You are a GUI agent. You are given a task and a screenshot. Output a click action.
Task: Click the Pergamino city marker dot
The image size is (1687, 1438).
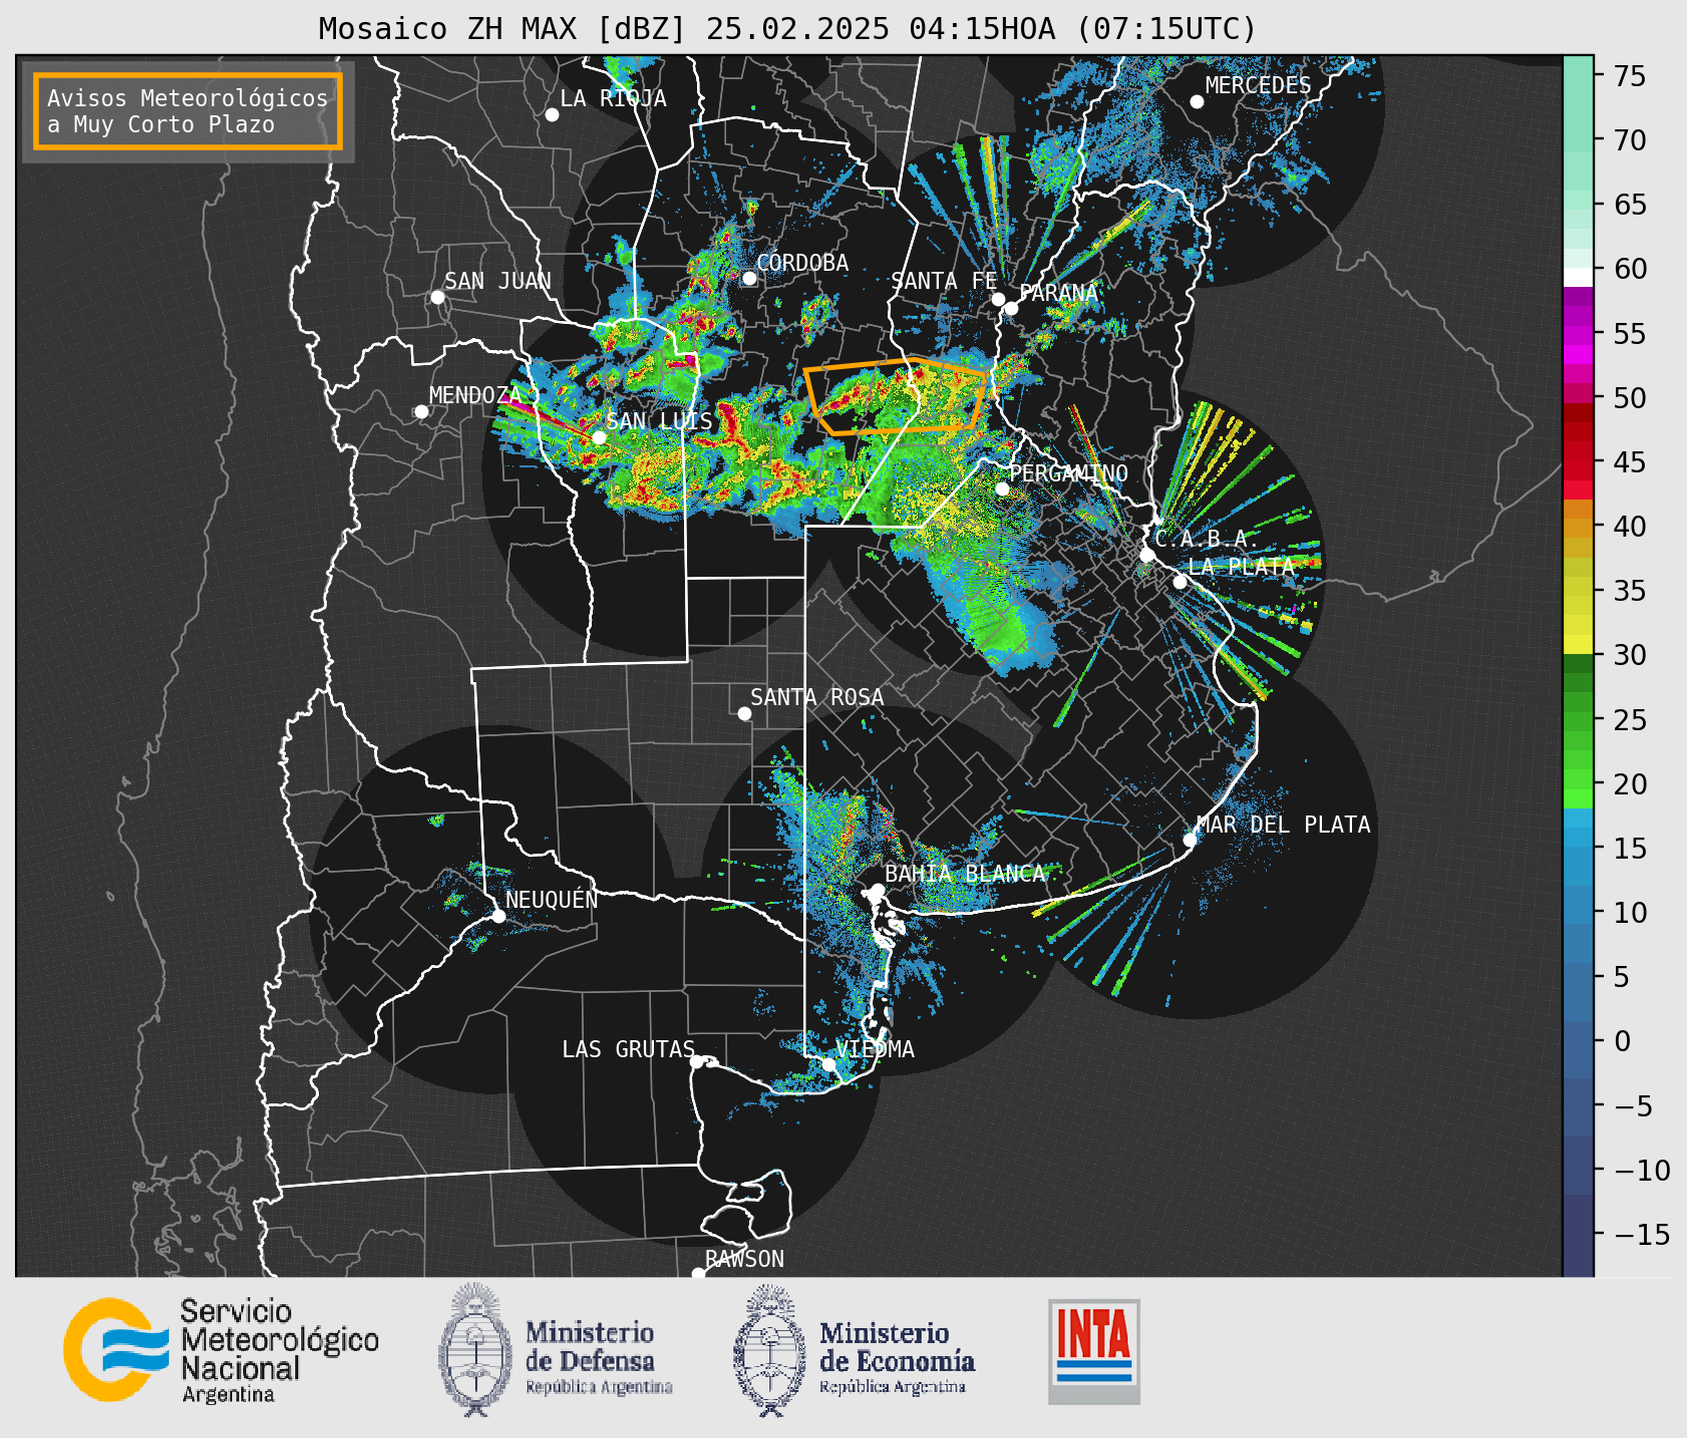tap(1002, 489)
